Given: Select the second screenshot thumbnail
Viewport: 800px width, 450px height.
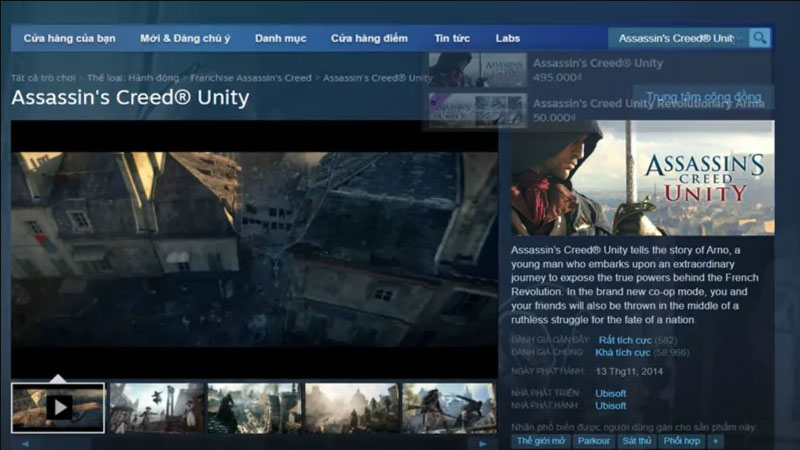Looking at the screenshot, I should (155, 407).
